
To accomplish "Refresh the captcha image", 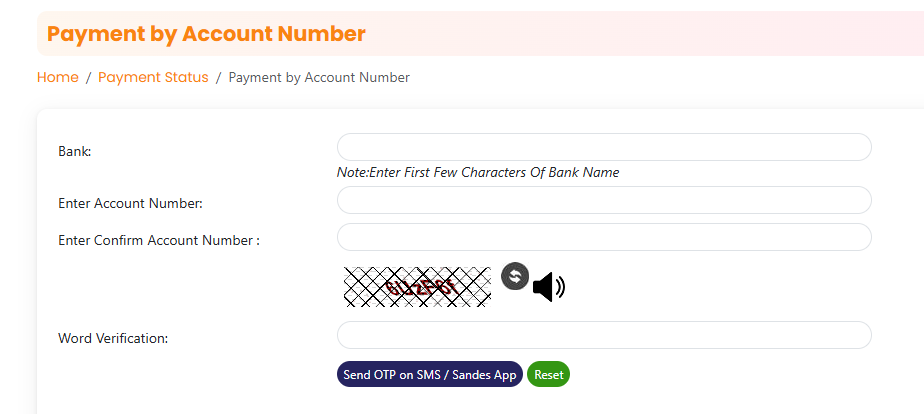I will pos(515,276).
